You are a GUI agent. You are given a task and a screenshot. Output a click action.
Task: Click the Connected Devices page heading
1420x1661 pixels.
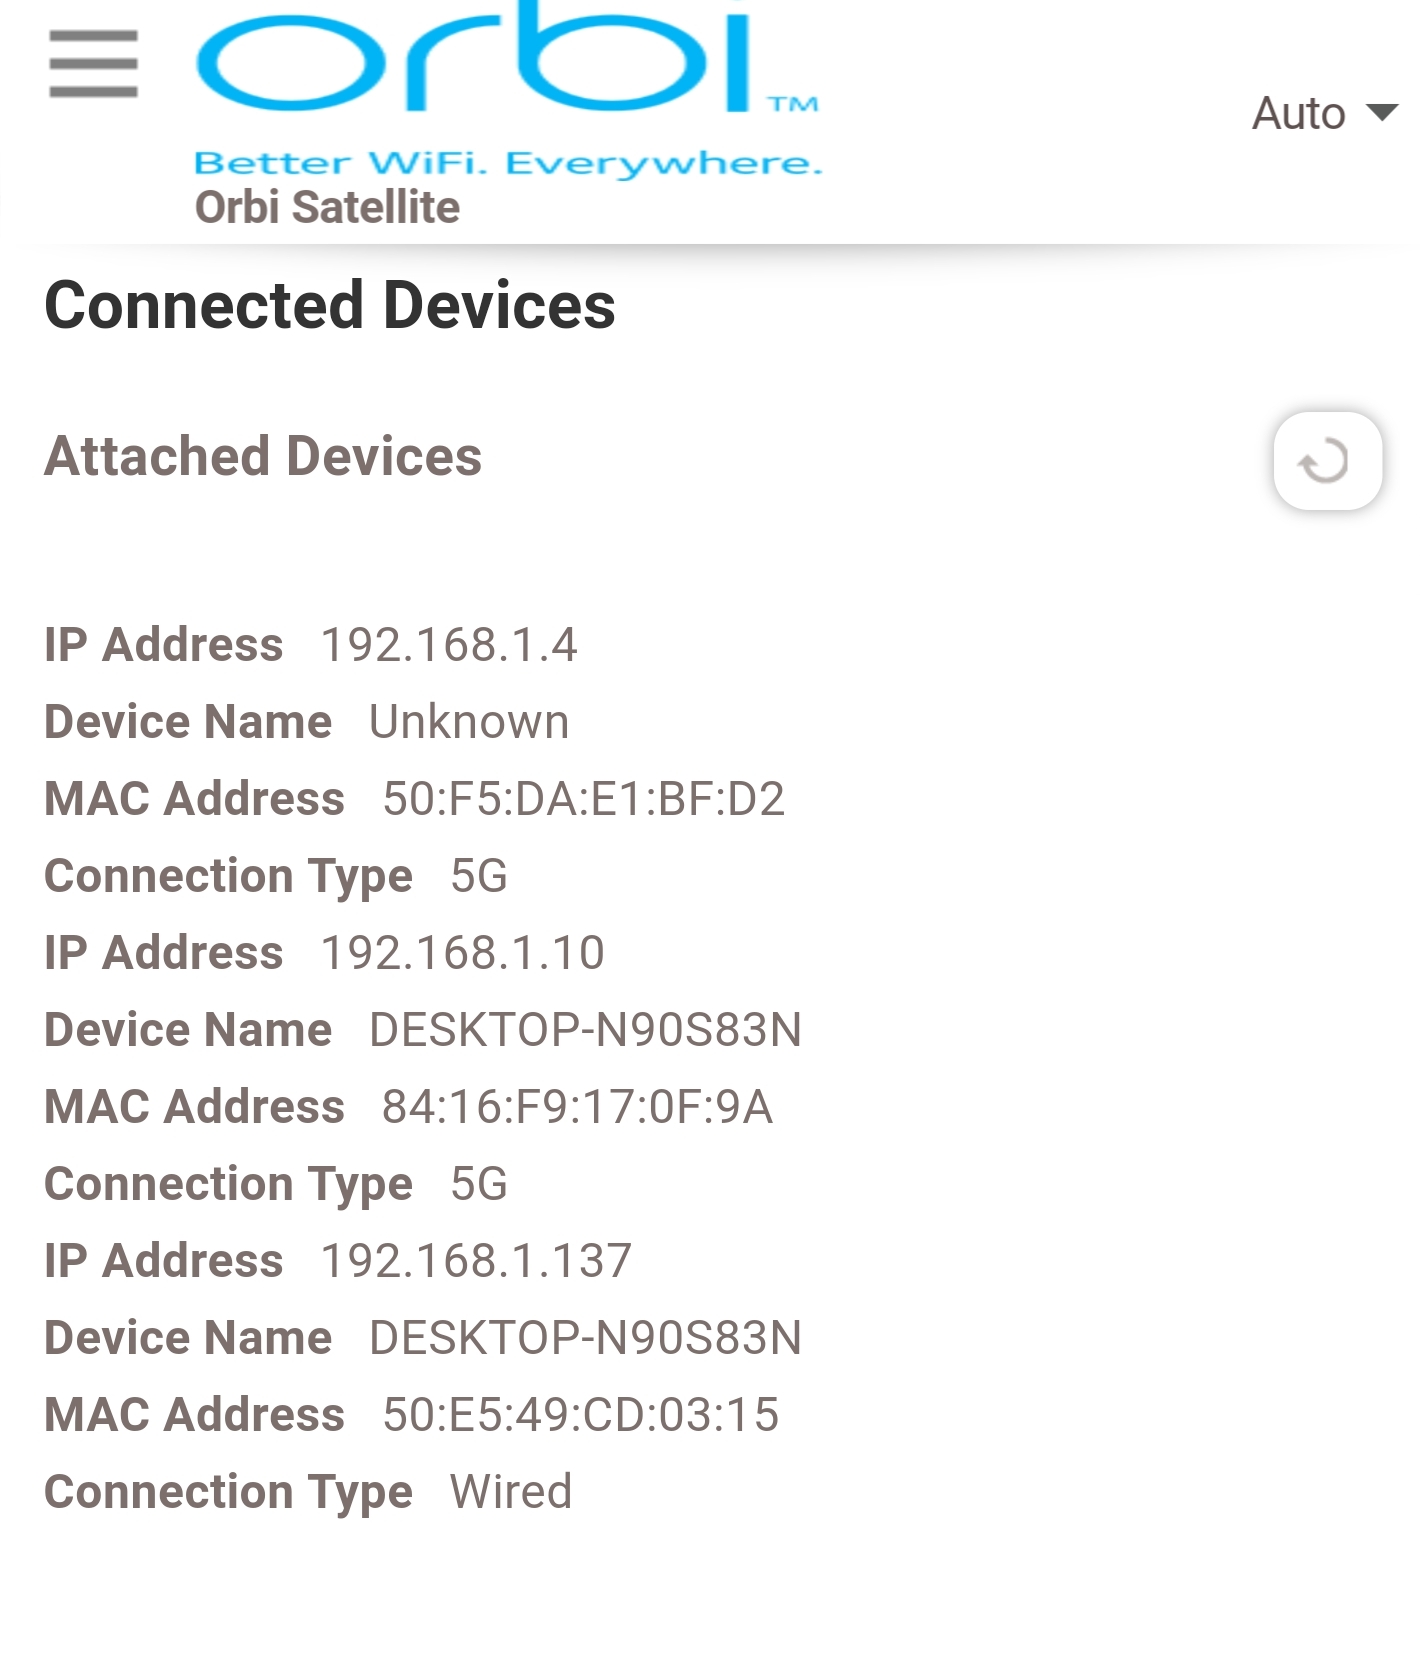point(330,305)
